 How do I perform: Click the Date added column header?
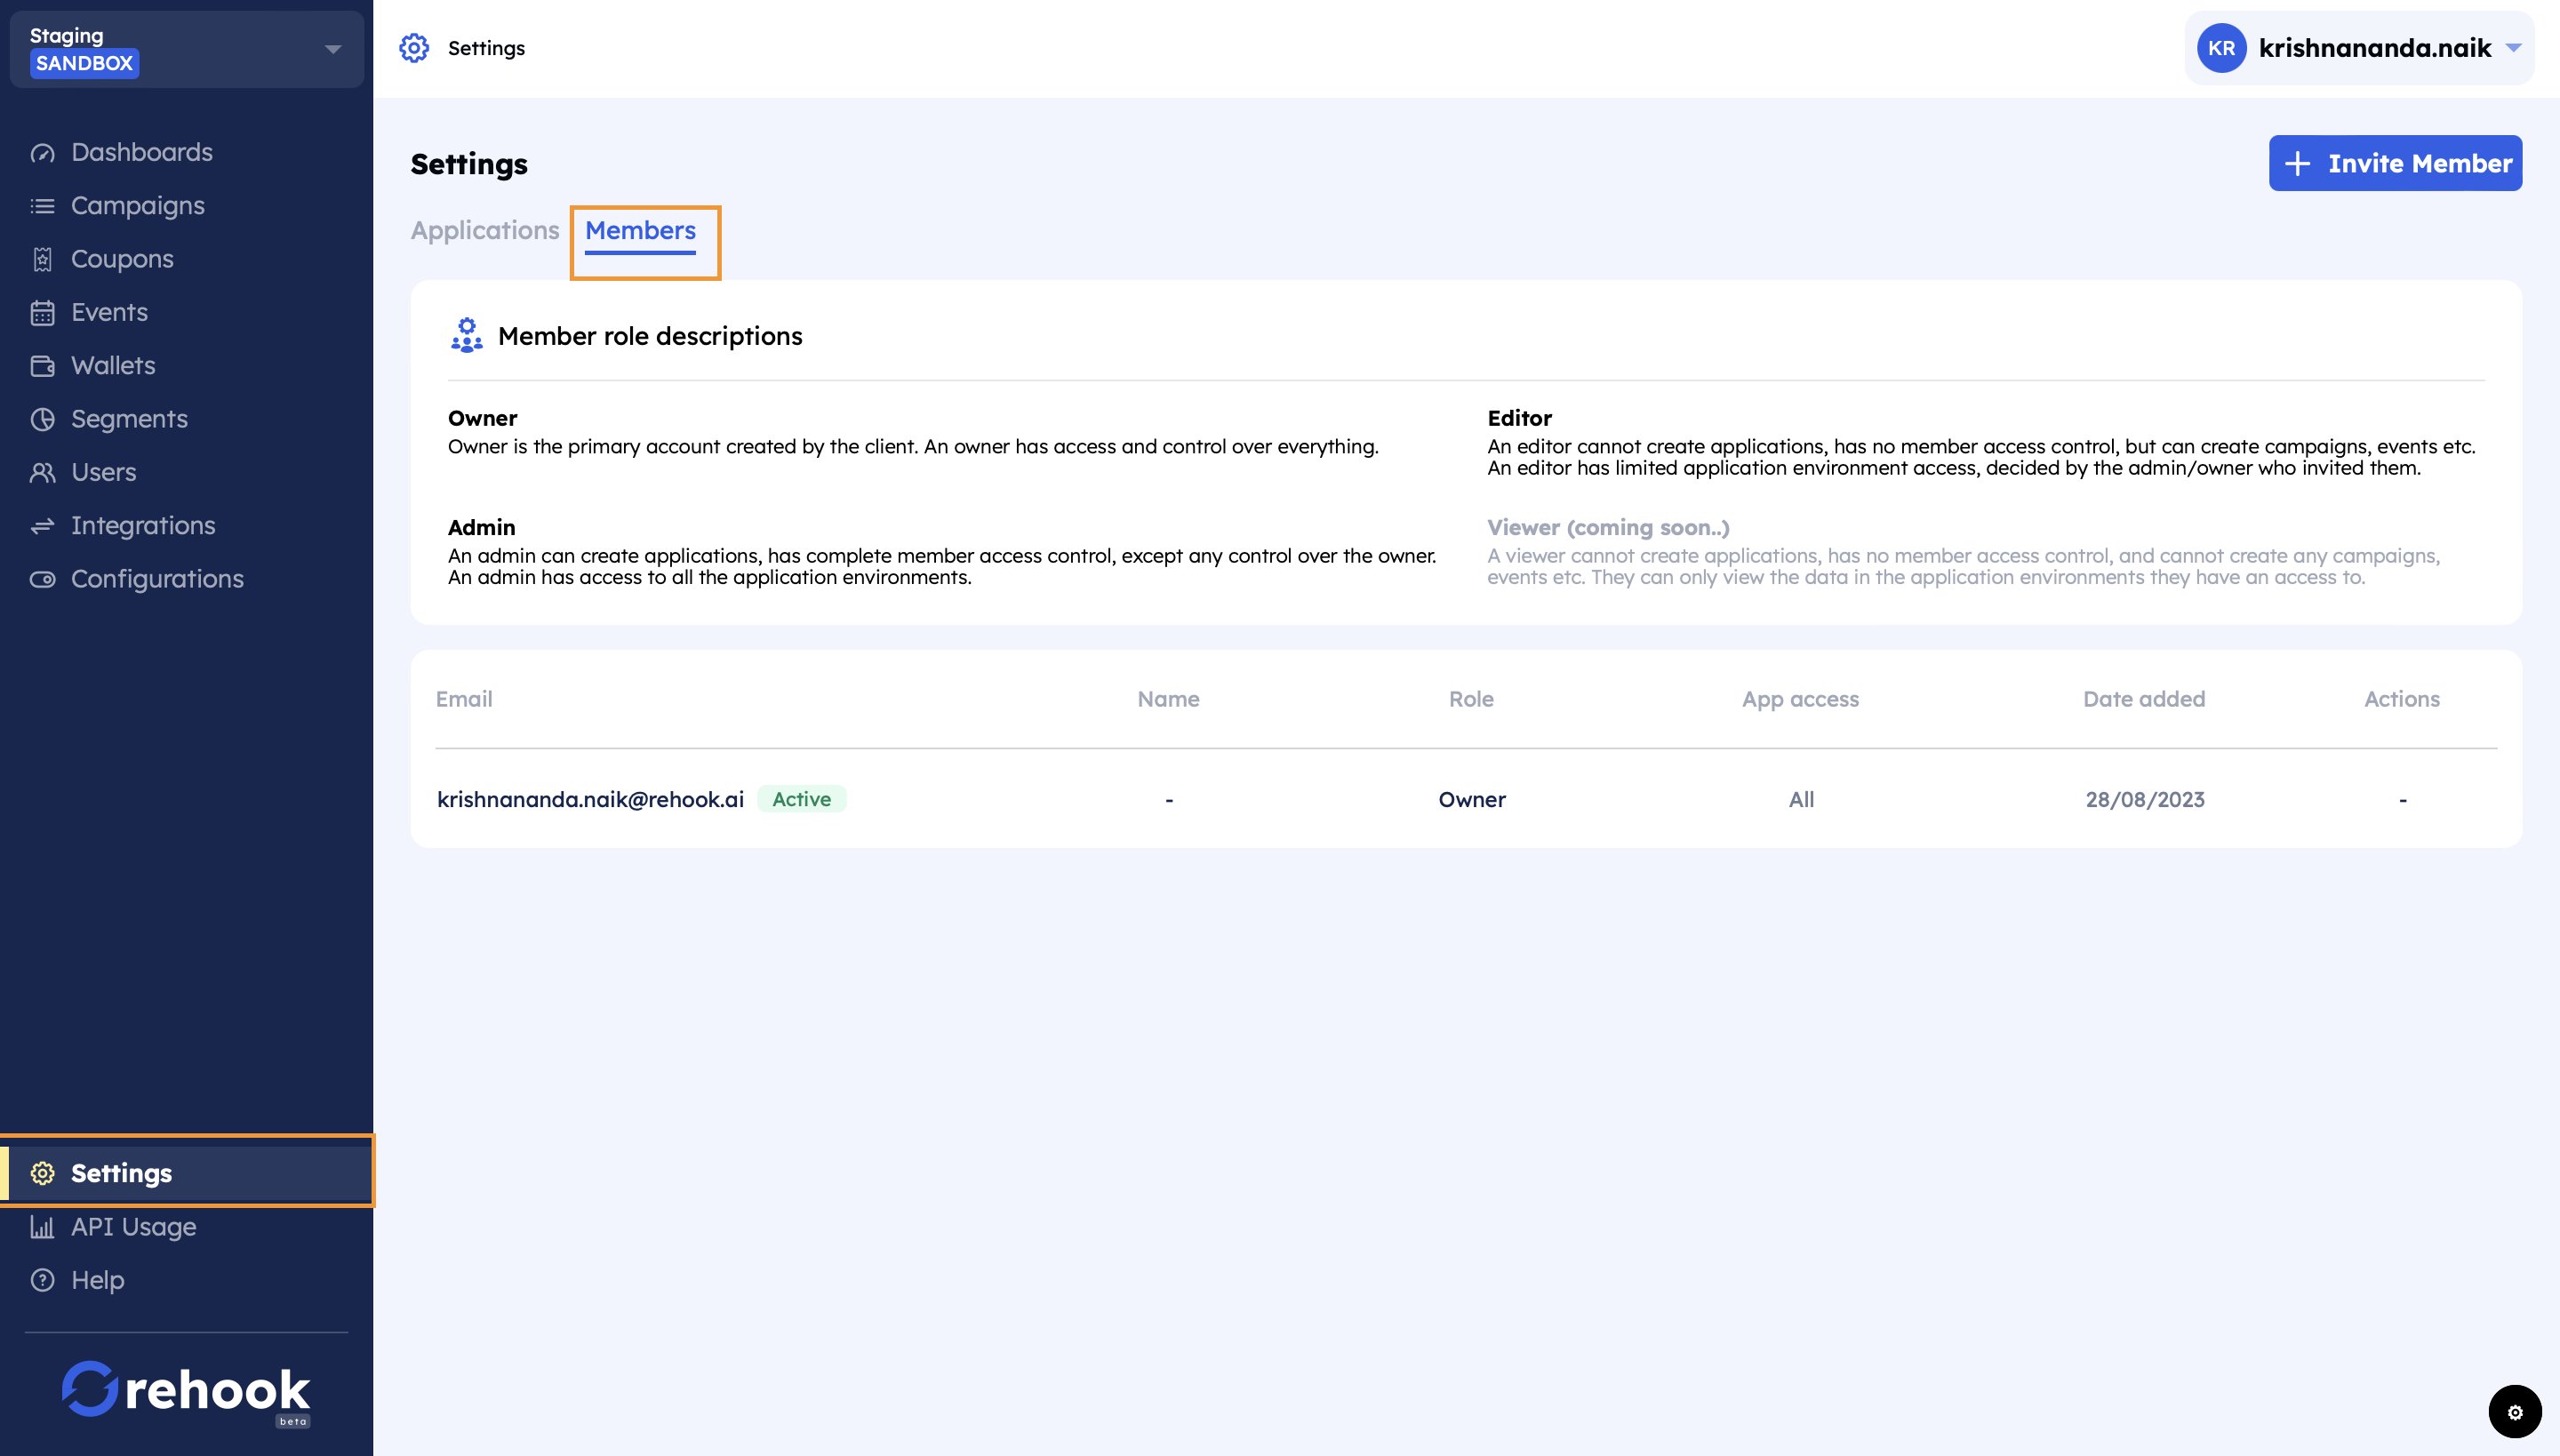tap(2144, 699)
